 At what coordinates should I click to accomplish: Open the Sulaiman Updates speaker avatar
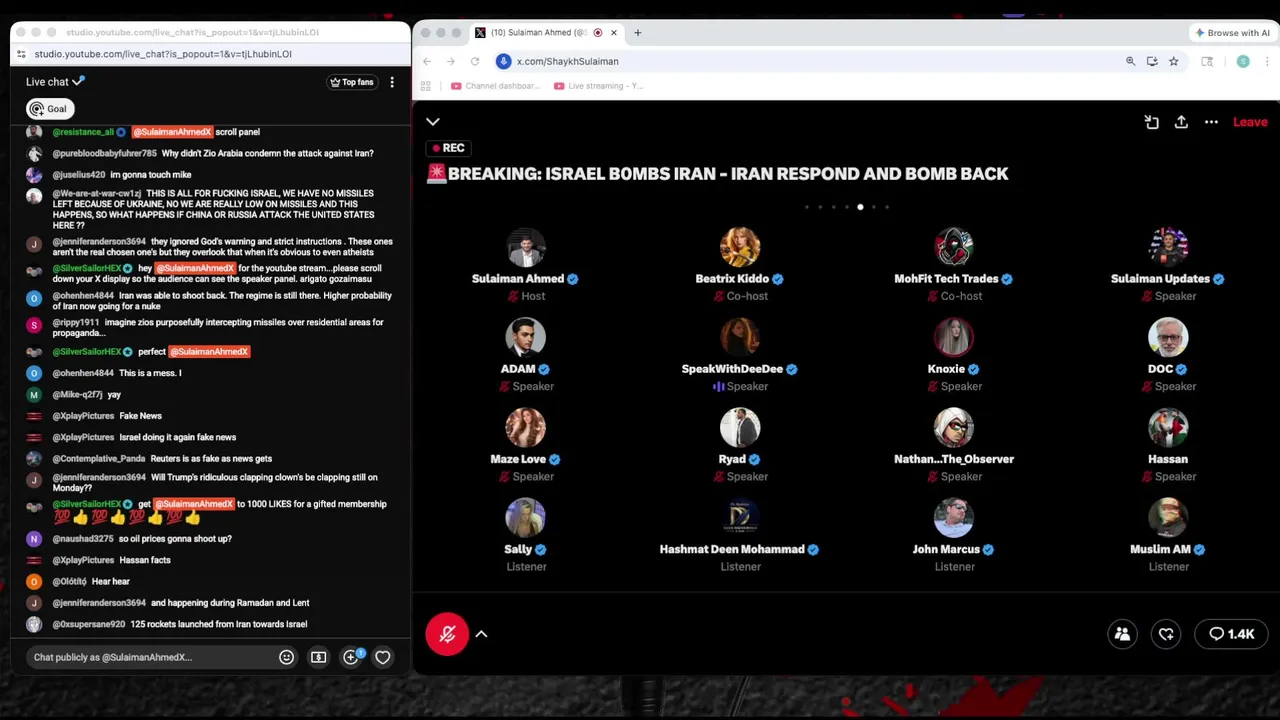1168,247
